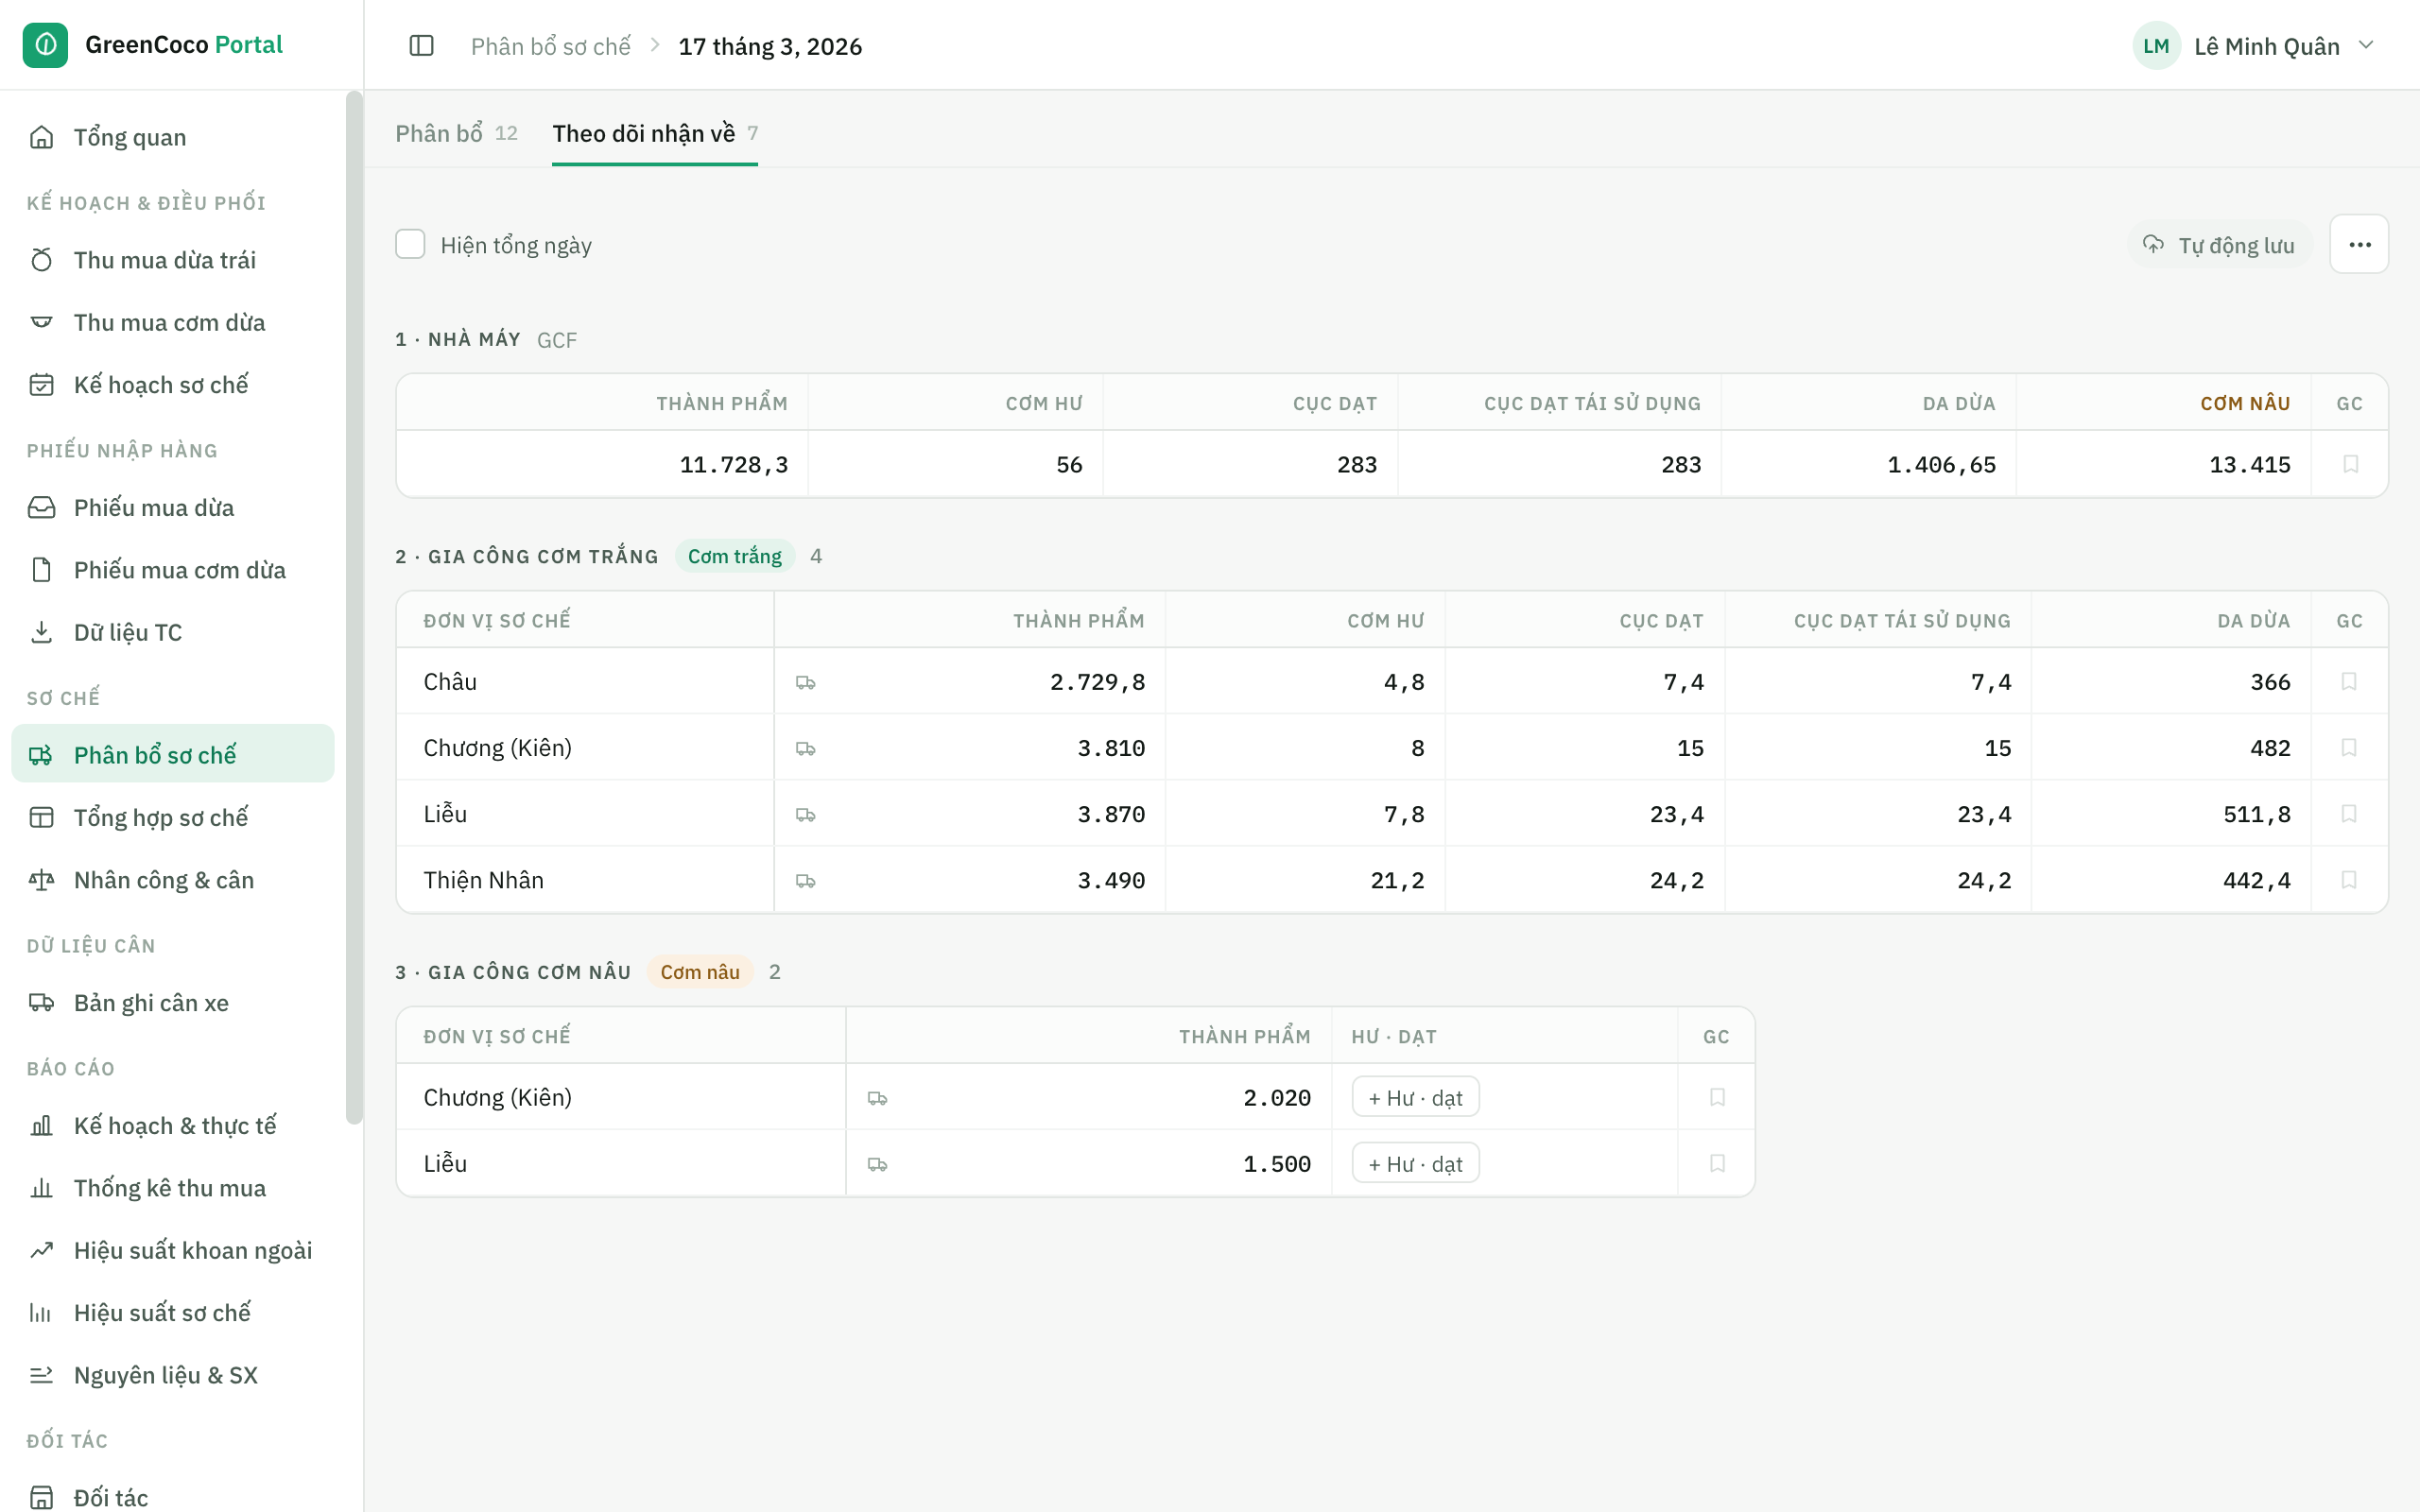Image resolution: width=2420 pixels, height=1512 pixels.
Task: Open Dữ liệu TC download item
Action: (173, 632)
